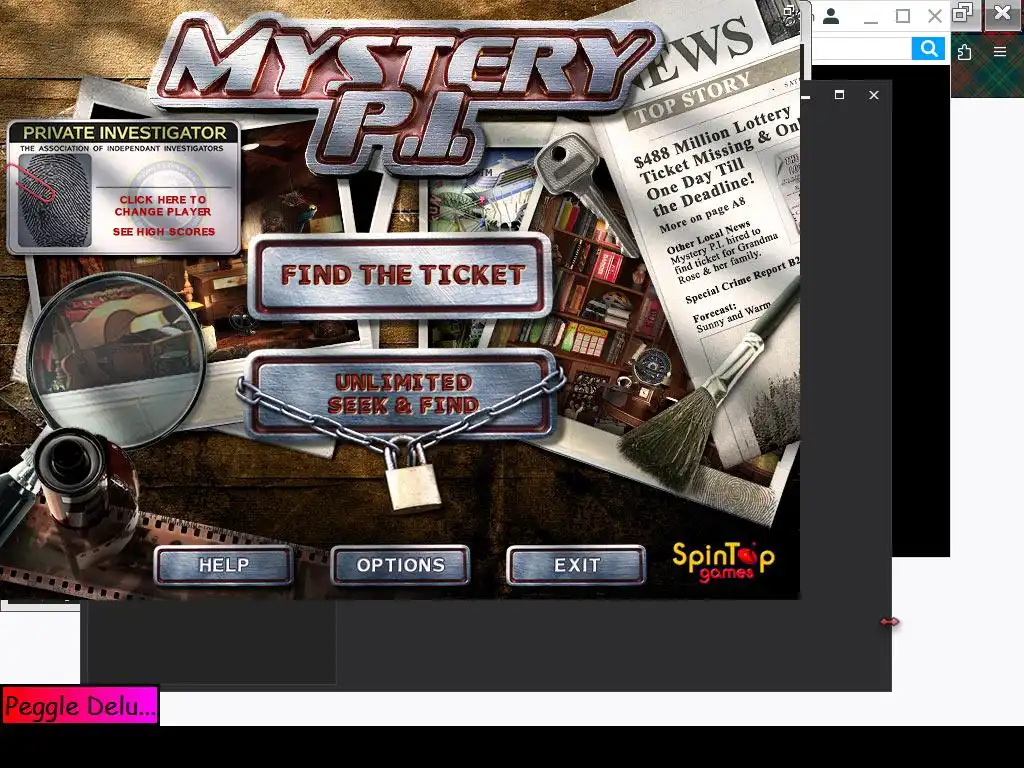View 'See High Scores' on the investigator card
The width and height of the screenshot is (1024, 768).
tap(163, 232)
